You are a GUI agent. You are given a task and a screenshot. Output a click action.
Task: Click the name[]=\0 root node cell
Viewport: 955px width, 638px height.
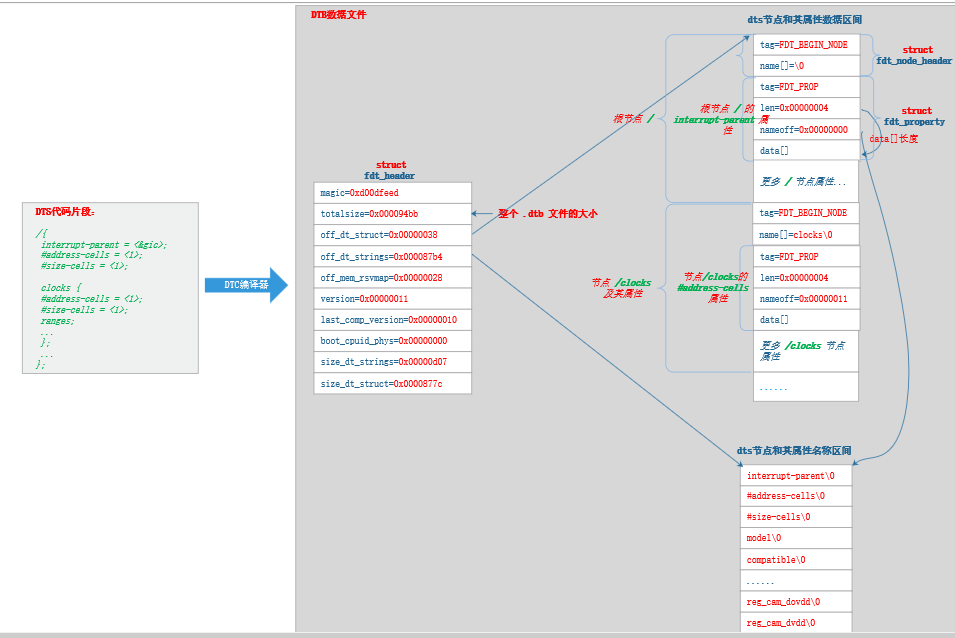(x=806, y=66)
